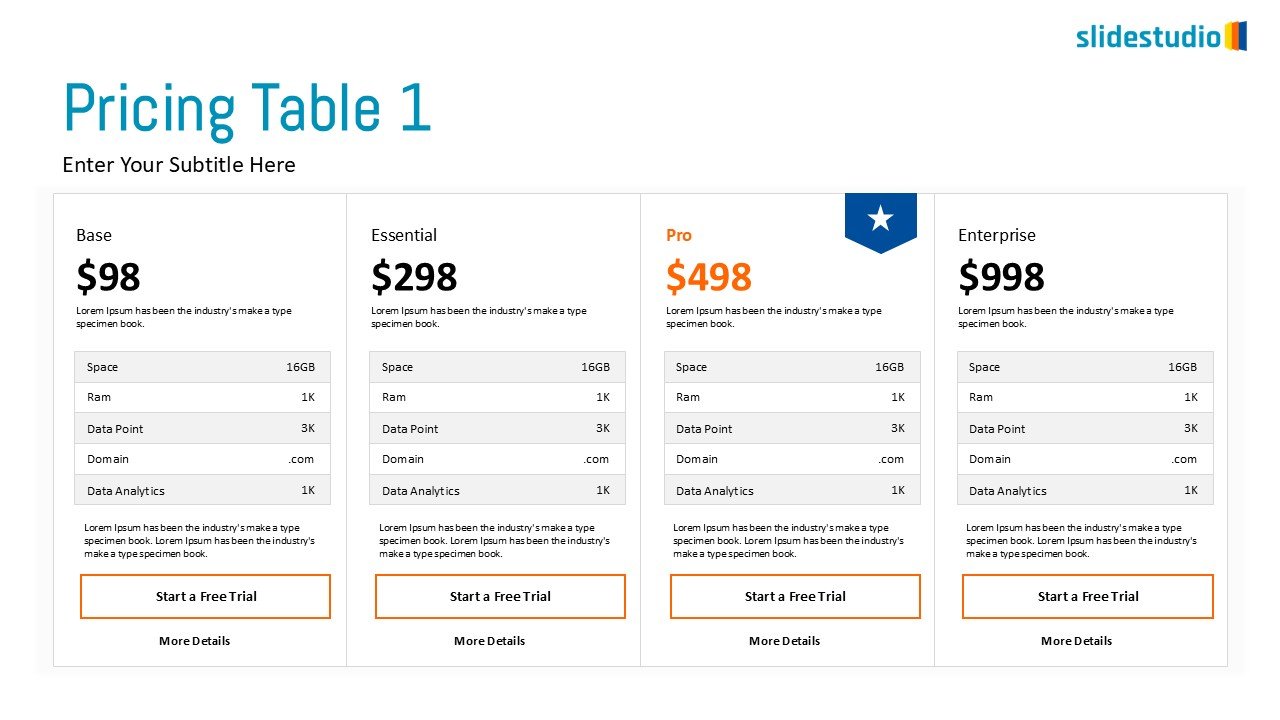The width and height of the screenshot is (1280, 720).
Task: Click the slidestudio logo icon
Action: (x=1235, y=36)
